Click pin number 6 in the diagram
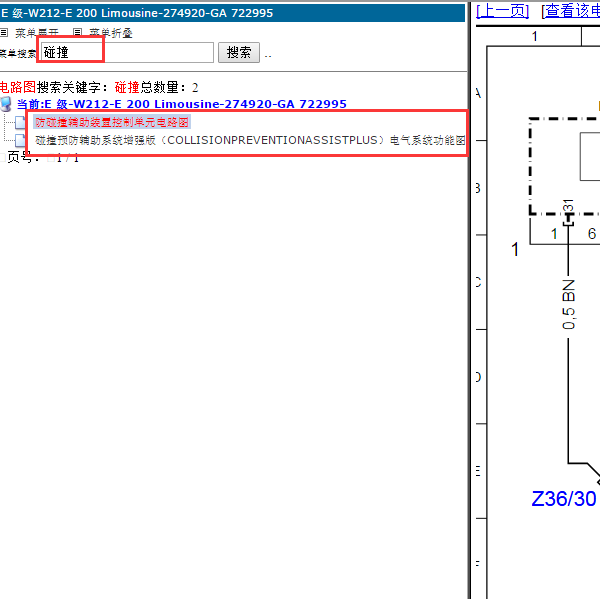Screen dimensions: 600x599 point(592,233)
